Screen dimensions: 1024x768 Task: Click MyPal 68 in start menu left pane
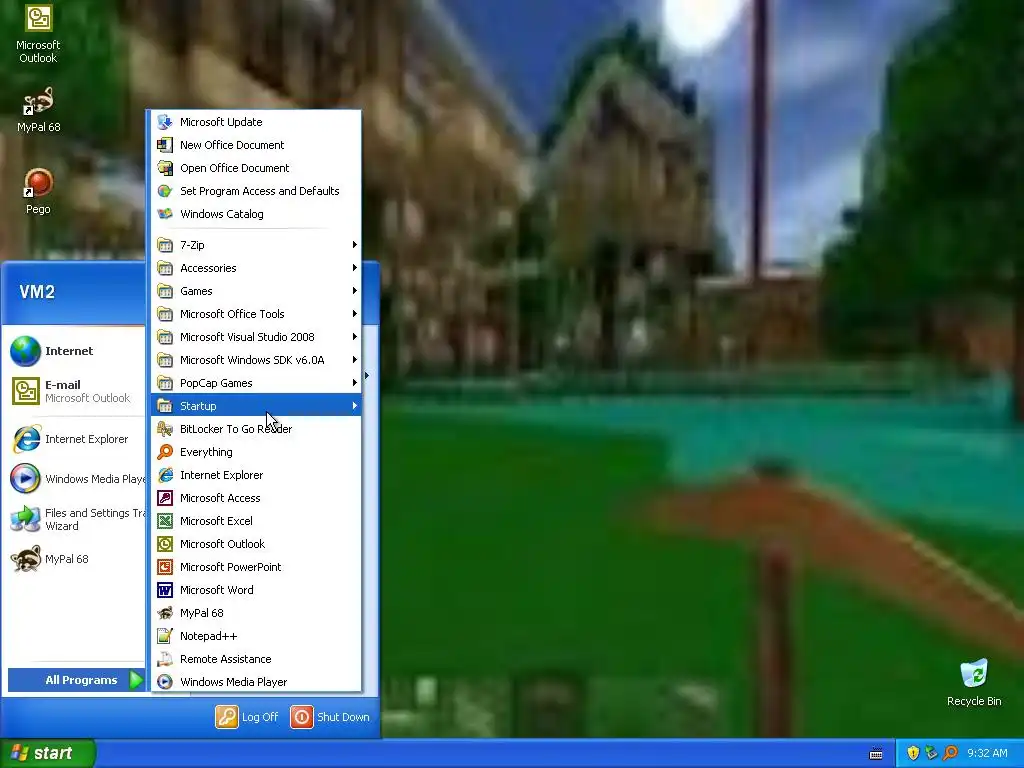(x=75, y=559)
